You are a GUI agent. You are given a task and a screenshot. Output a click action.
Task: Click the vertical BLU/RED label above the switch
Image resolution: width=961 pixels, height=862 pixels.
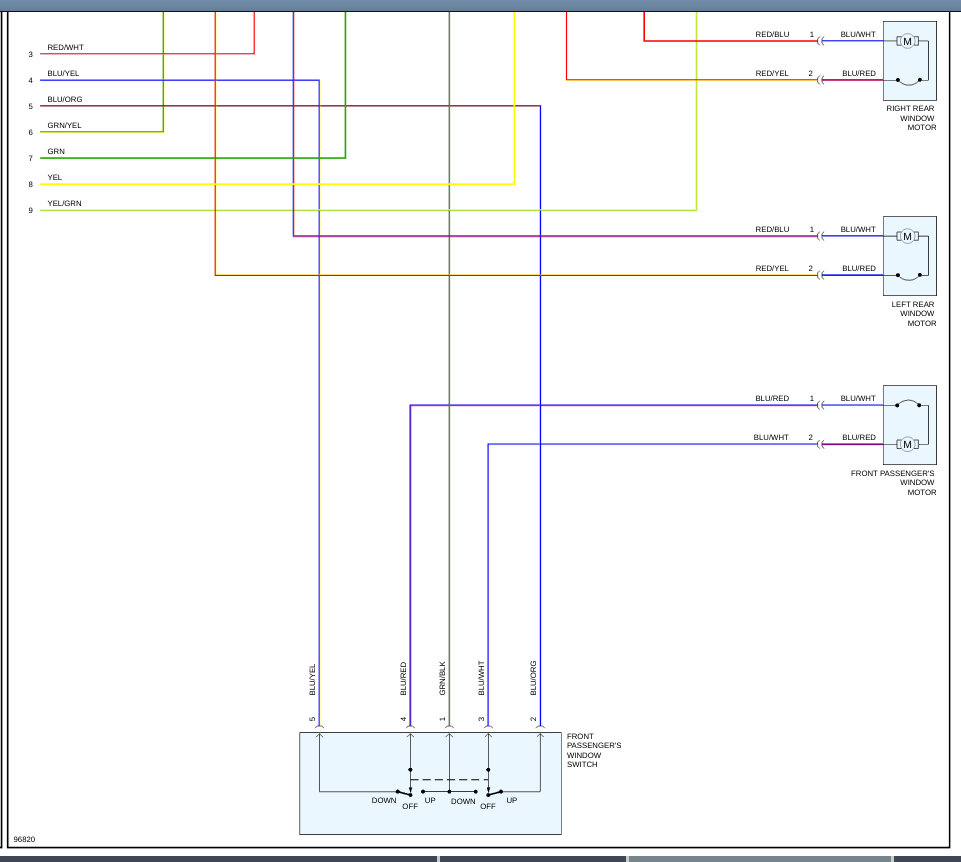(x=403, y=678)
